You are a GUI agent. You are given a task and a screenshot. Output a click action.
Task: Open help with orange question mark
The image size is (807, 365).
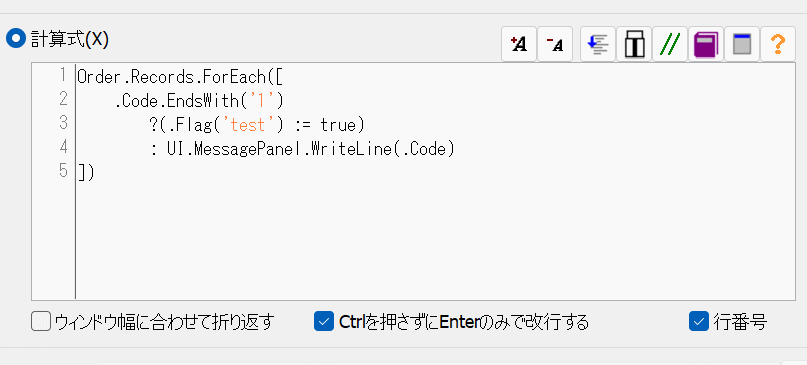tap(778, 45)
